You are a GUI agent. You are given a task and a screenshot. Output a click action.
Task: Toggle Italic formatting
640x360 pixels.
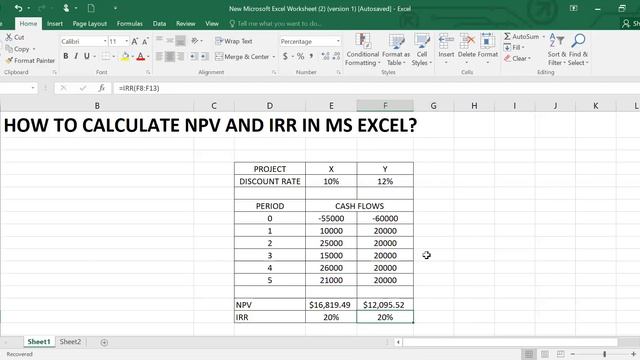76,56
